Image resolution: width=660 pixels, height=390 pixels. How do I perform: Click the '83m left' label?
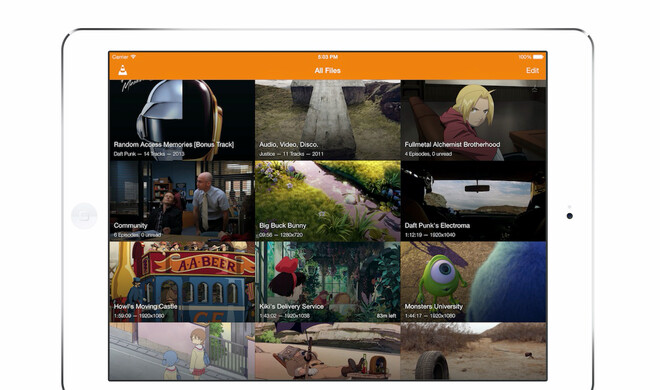click(x=386, y=316)
